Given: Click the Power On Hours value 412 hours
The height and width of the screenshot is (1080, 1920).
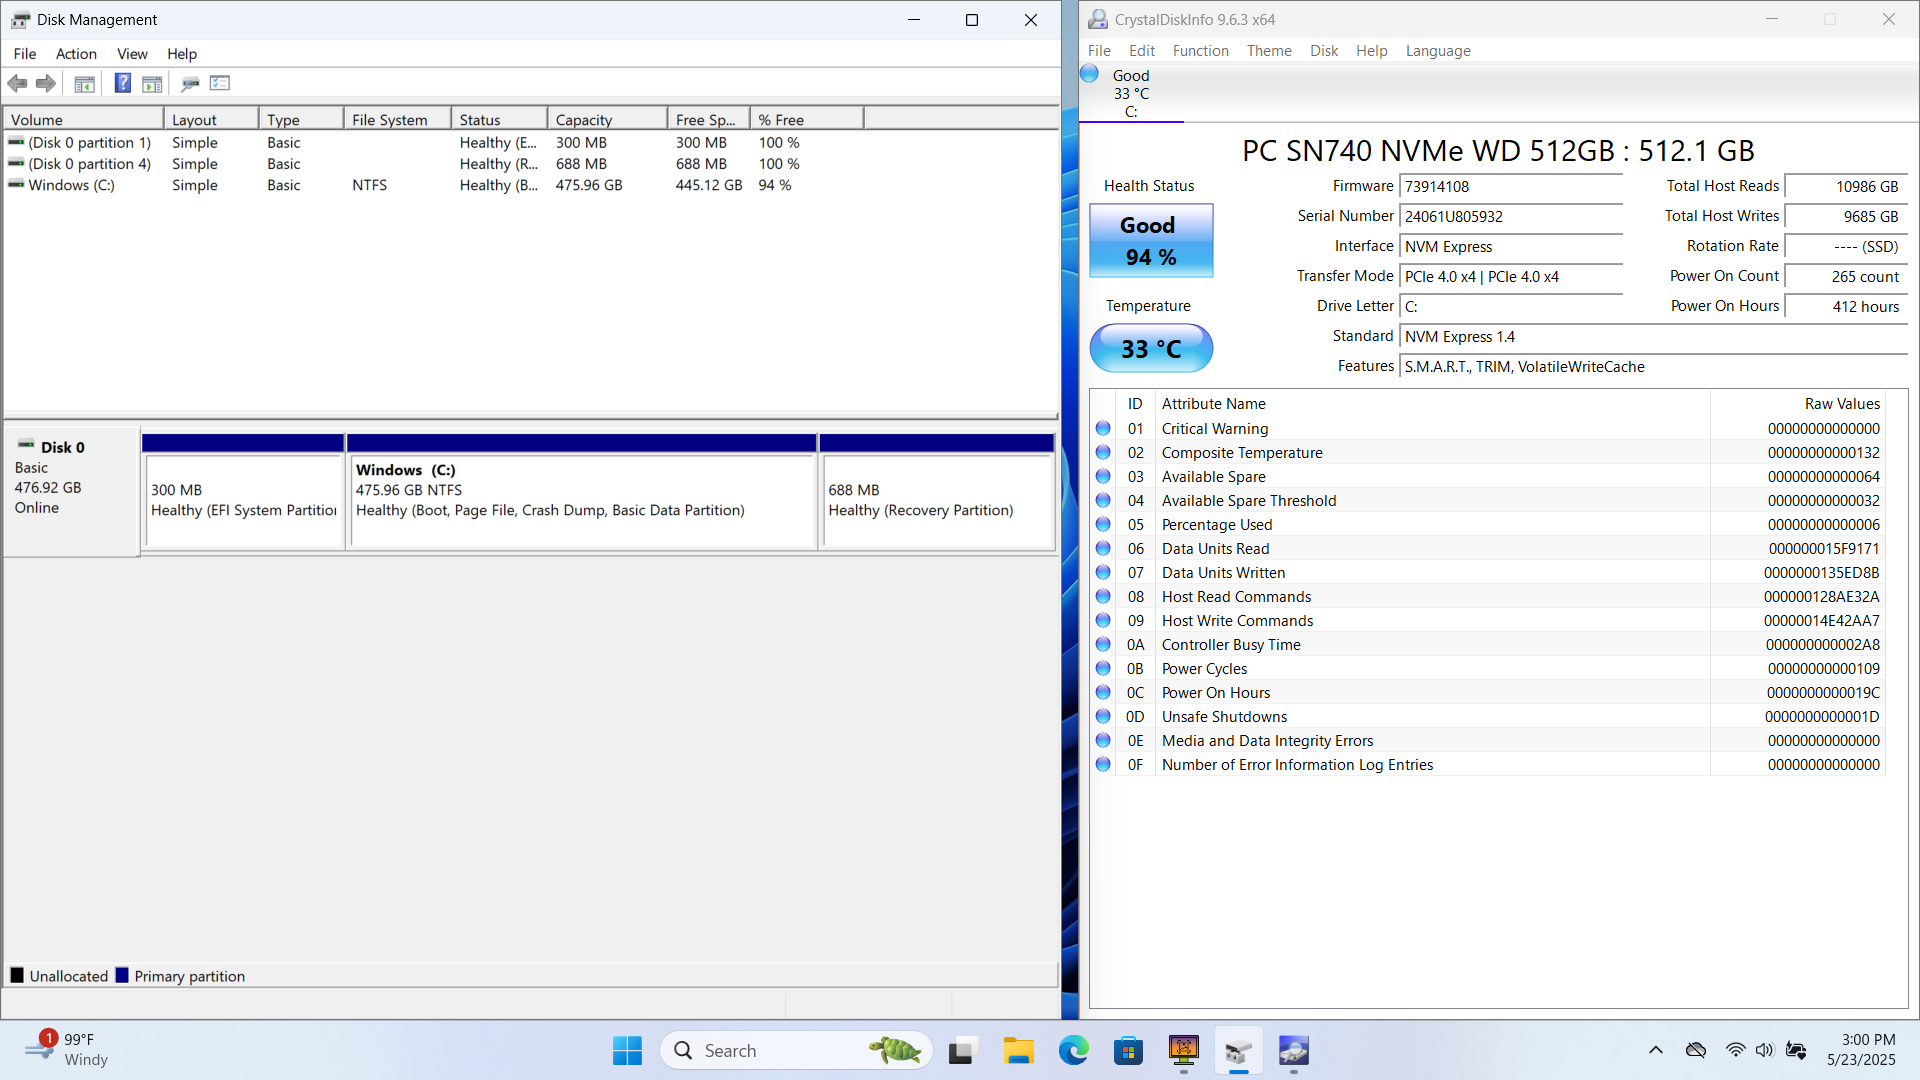Looking at the screenshot, I should (1846, 307).
